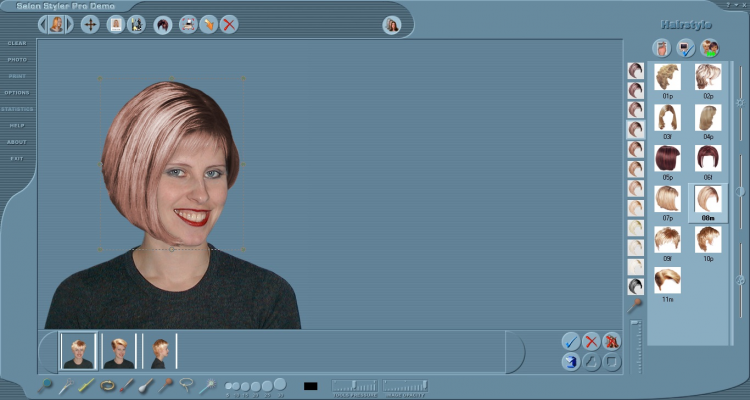Select hairstyle thumbnail 10p
Image resolution: width=750 pixels, height=400 pixels.
(708, 238)
